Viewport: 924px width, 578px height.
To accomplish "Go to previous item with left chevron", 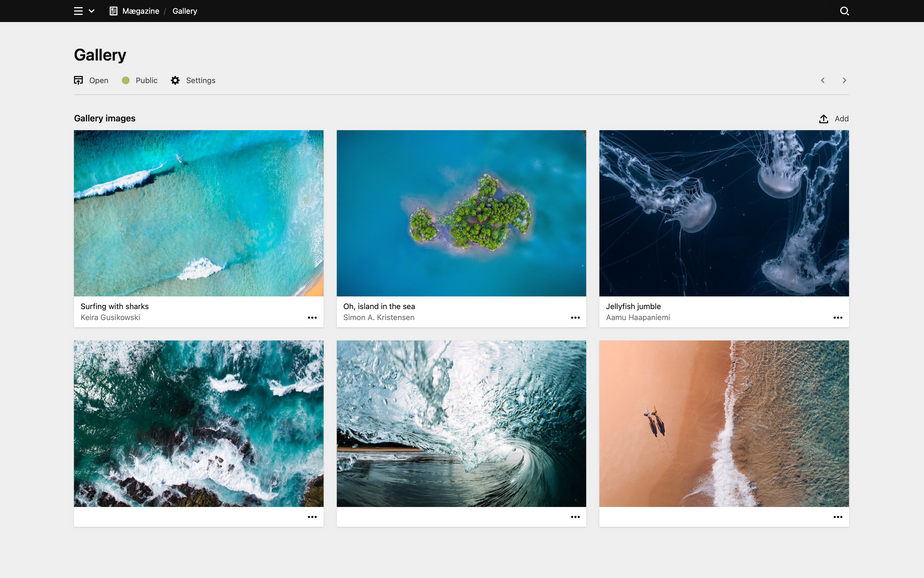I will [x=823, y=80].
